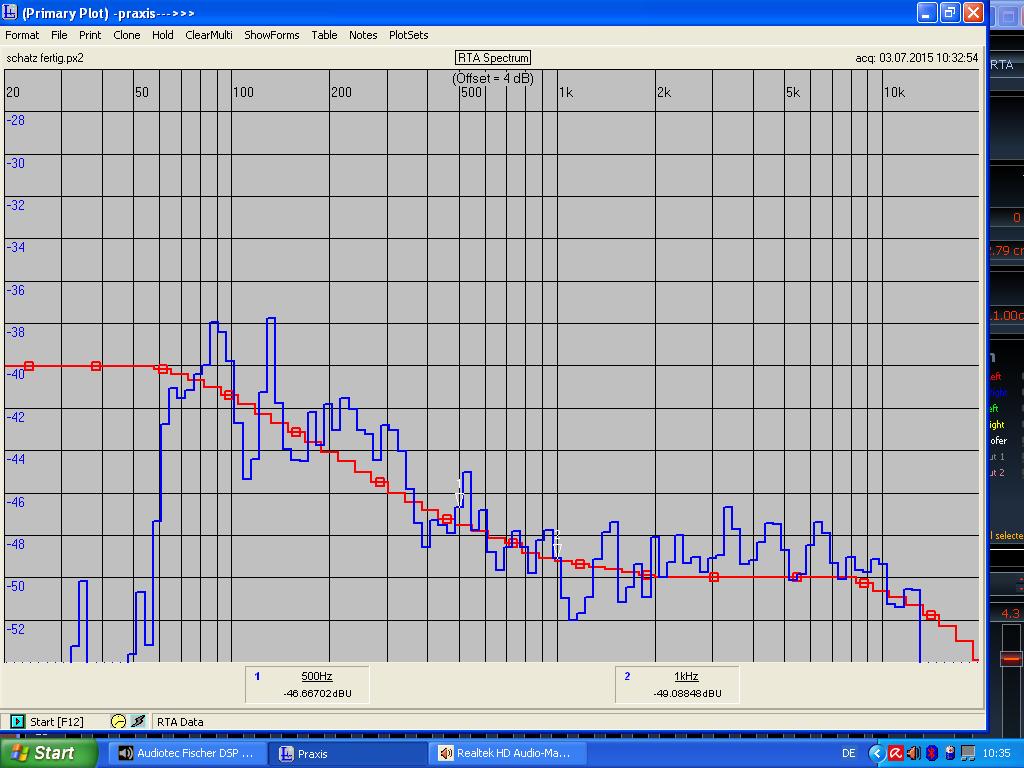Screen dimensions: 1024x768
Task: Click the yellow clock icon in status bar
Action: pyautogui.click(x=118, y=721)
